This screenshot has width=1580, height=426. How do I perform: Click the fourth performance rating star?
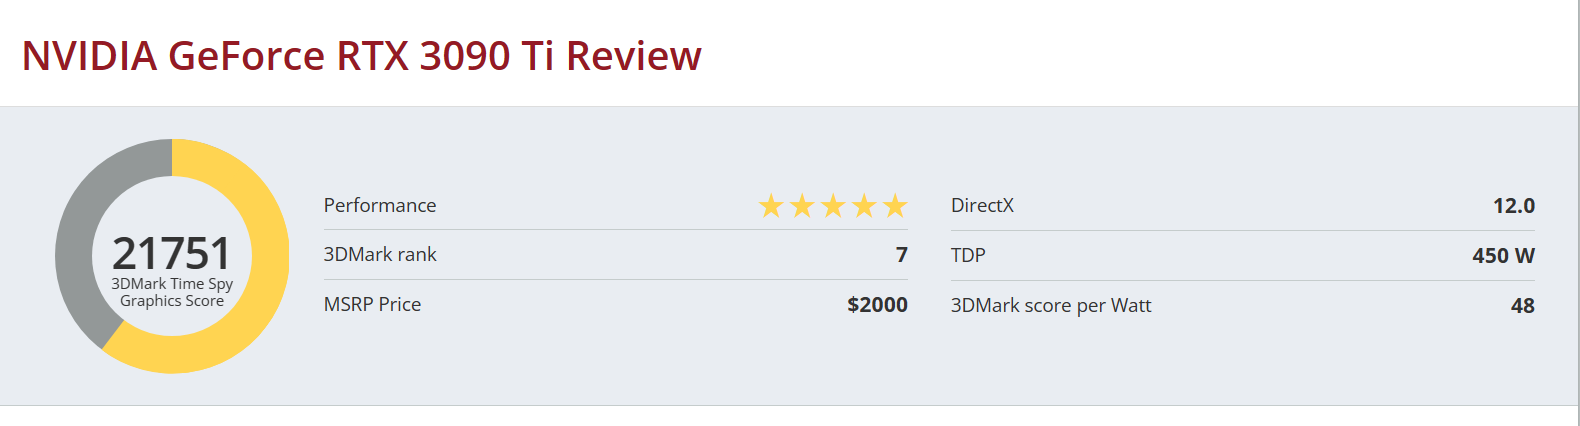tap(864, 206)
